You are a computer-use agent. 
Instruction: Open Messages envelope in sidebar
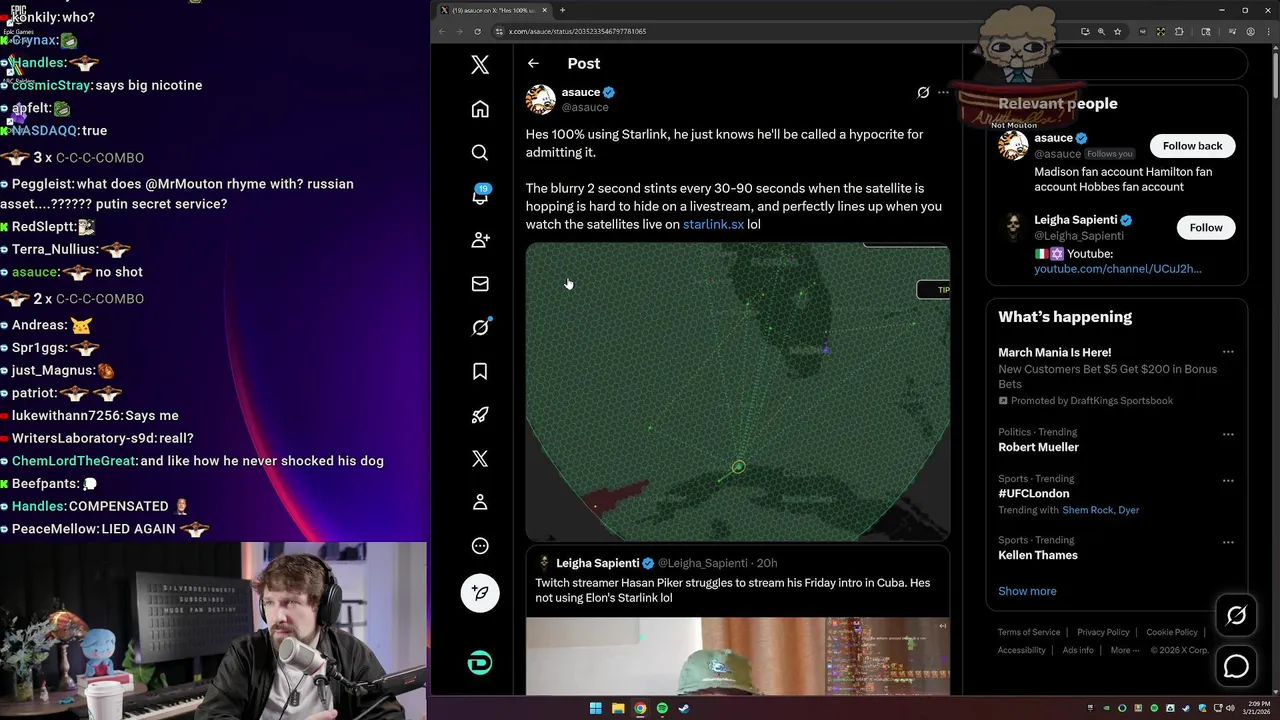coord(480,284)
